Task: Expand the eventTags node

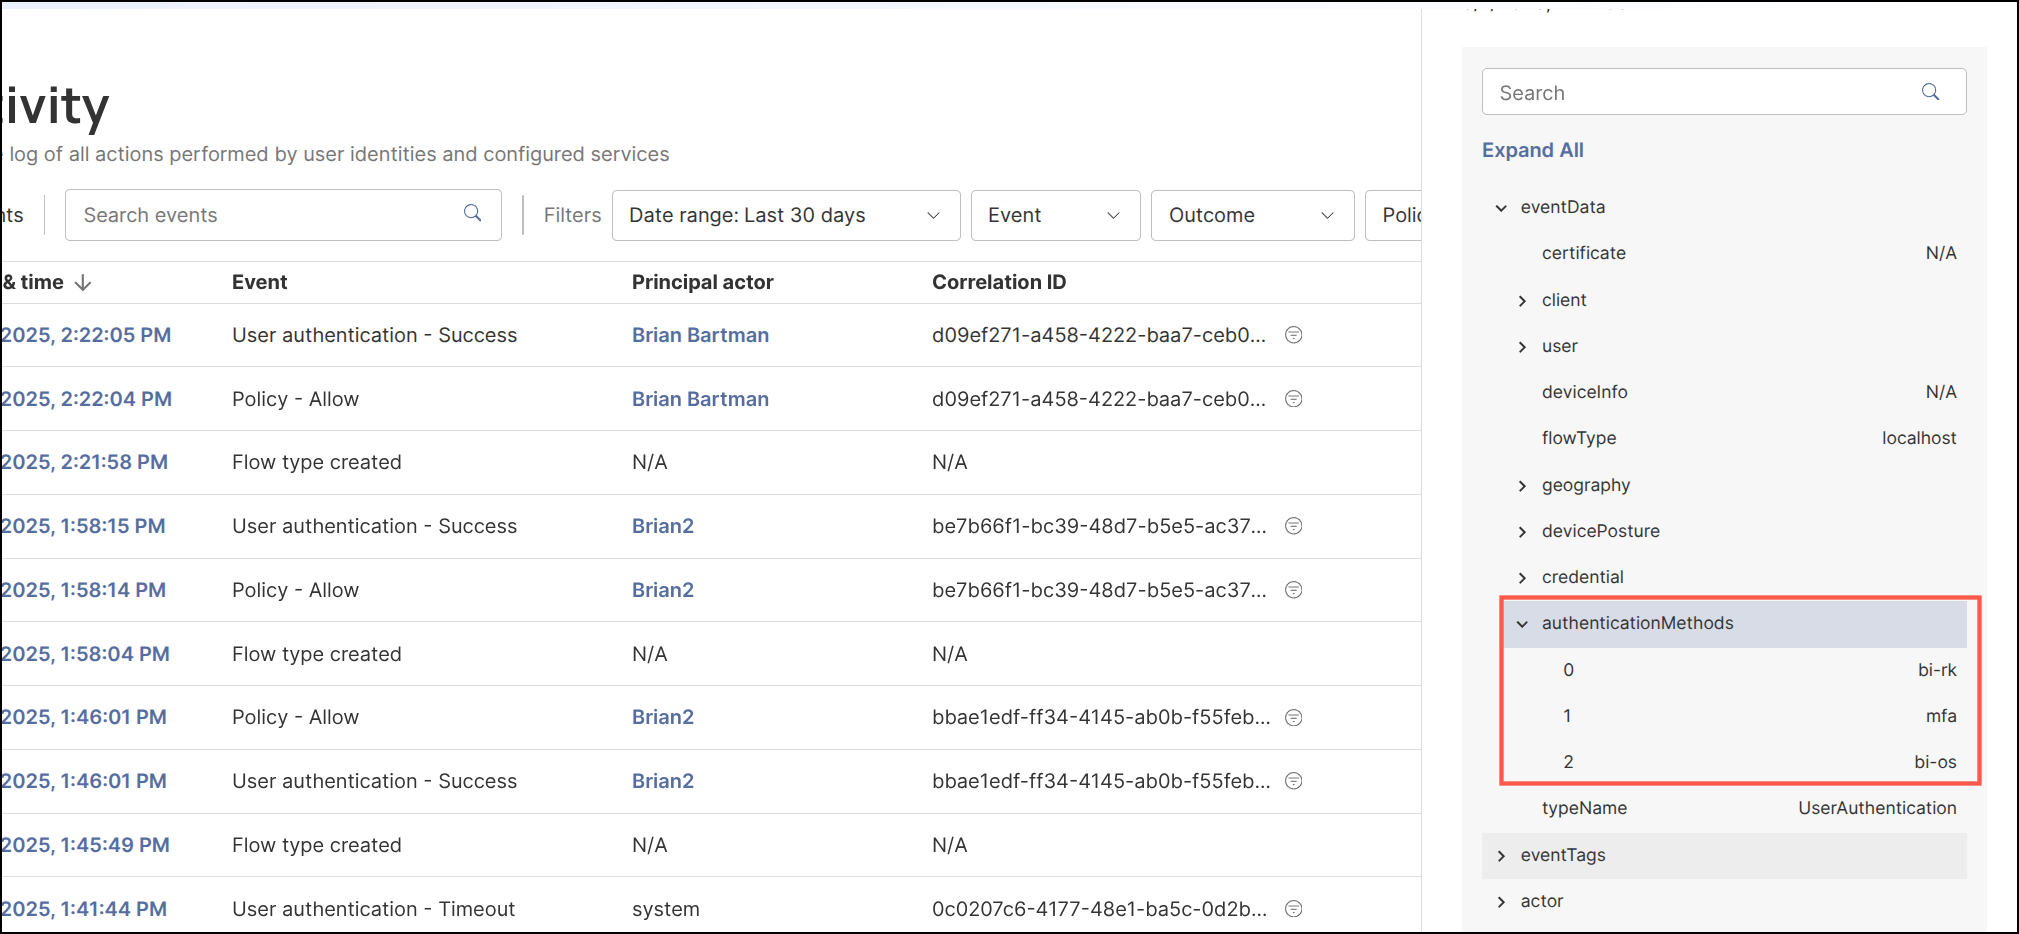Action: click(x=1501, y=855)
